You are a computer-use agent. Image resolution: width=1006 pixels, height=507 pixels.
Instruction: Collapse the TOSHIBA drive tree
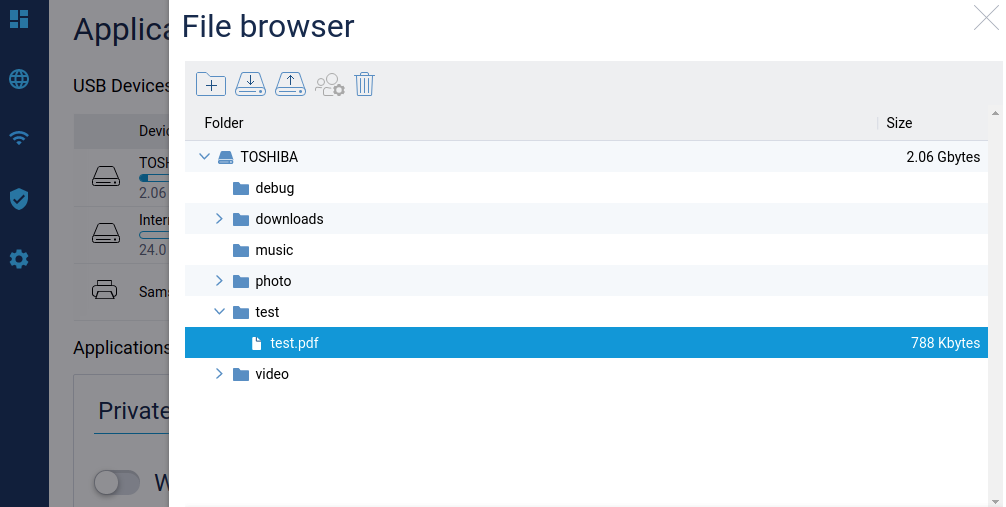[x=205, y=157]
